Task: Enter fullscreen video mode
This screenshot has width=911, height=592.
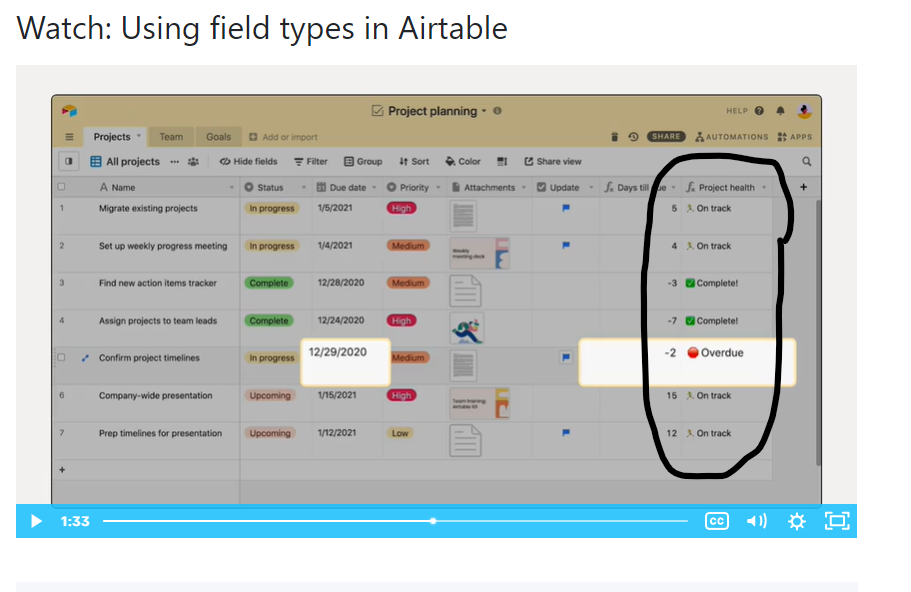Action: click(x=837, y=521)
